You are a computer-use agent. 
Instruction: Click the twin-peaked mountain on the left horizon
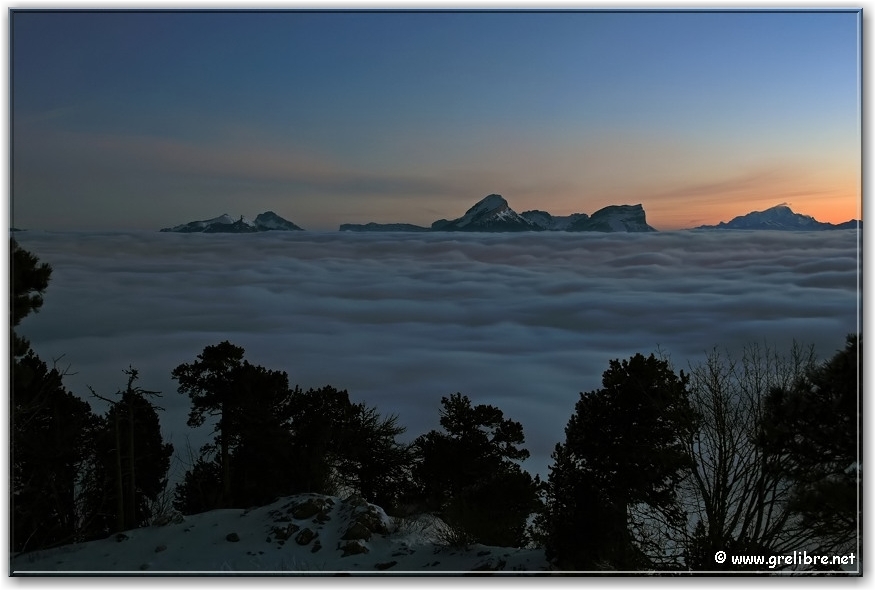235,222
